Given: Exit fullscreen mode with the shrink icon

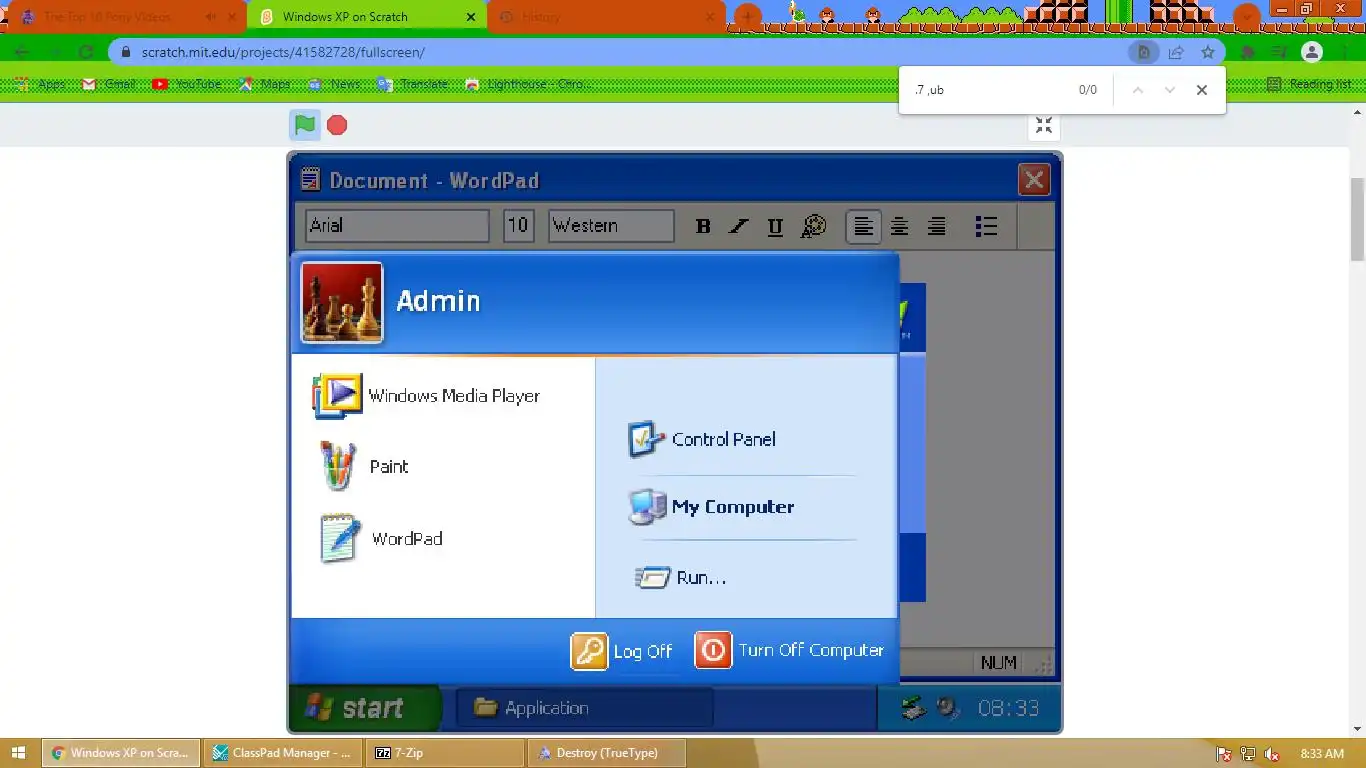Looking at the screenshot, I should tap(1044, 125).
